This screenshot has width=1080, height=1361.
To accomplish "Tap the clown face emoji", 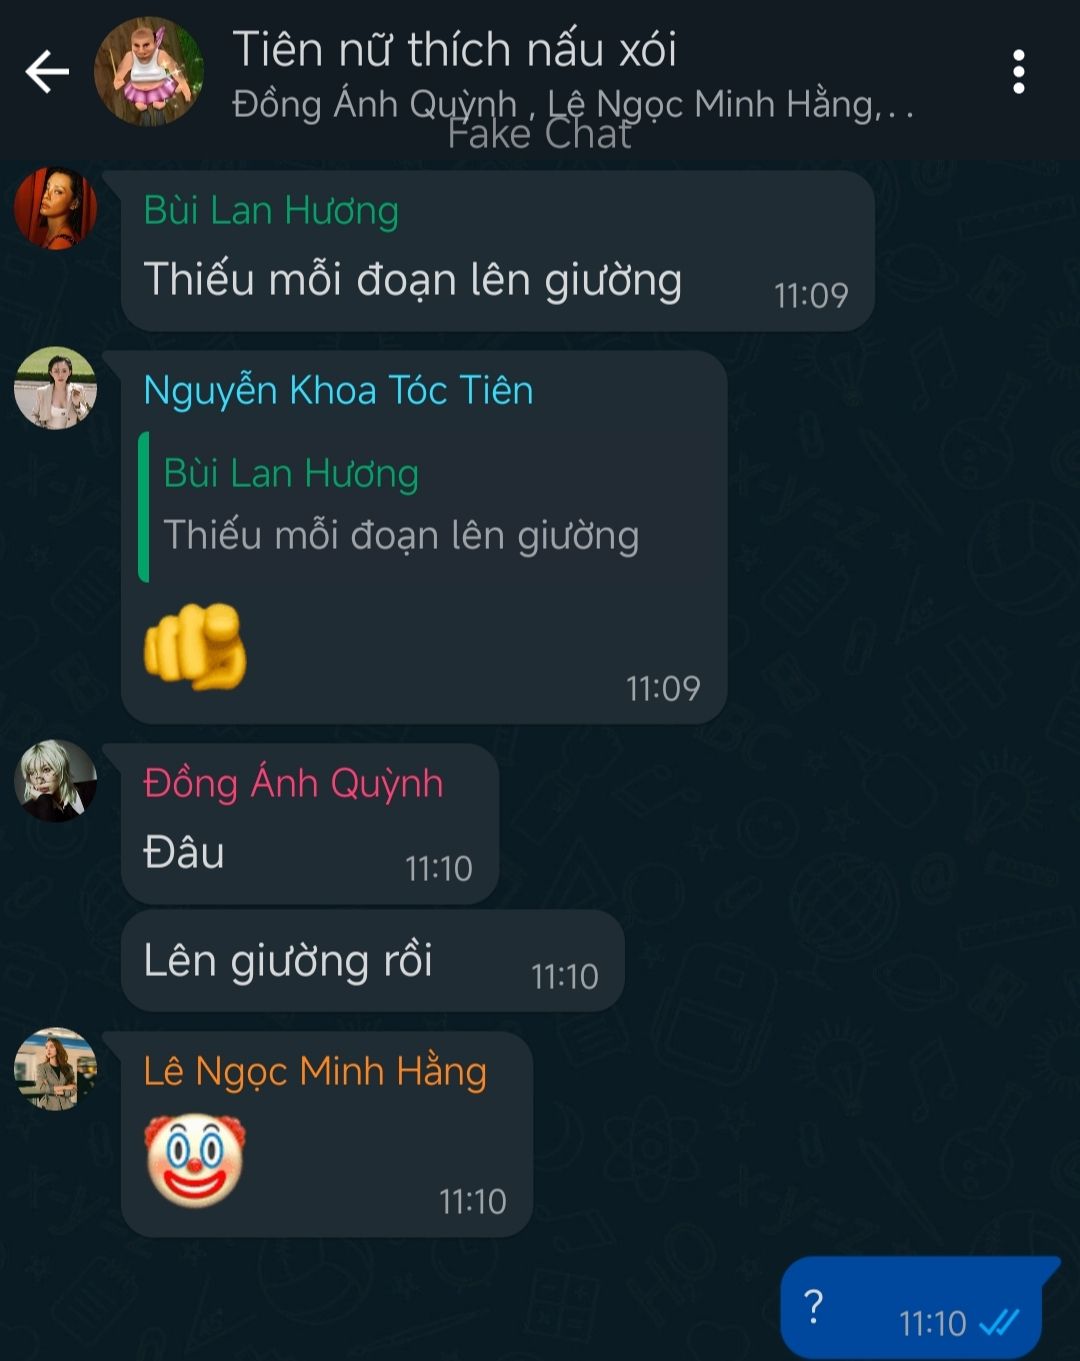I will pyautogui.click(x=195, y=1160).
